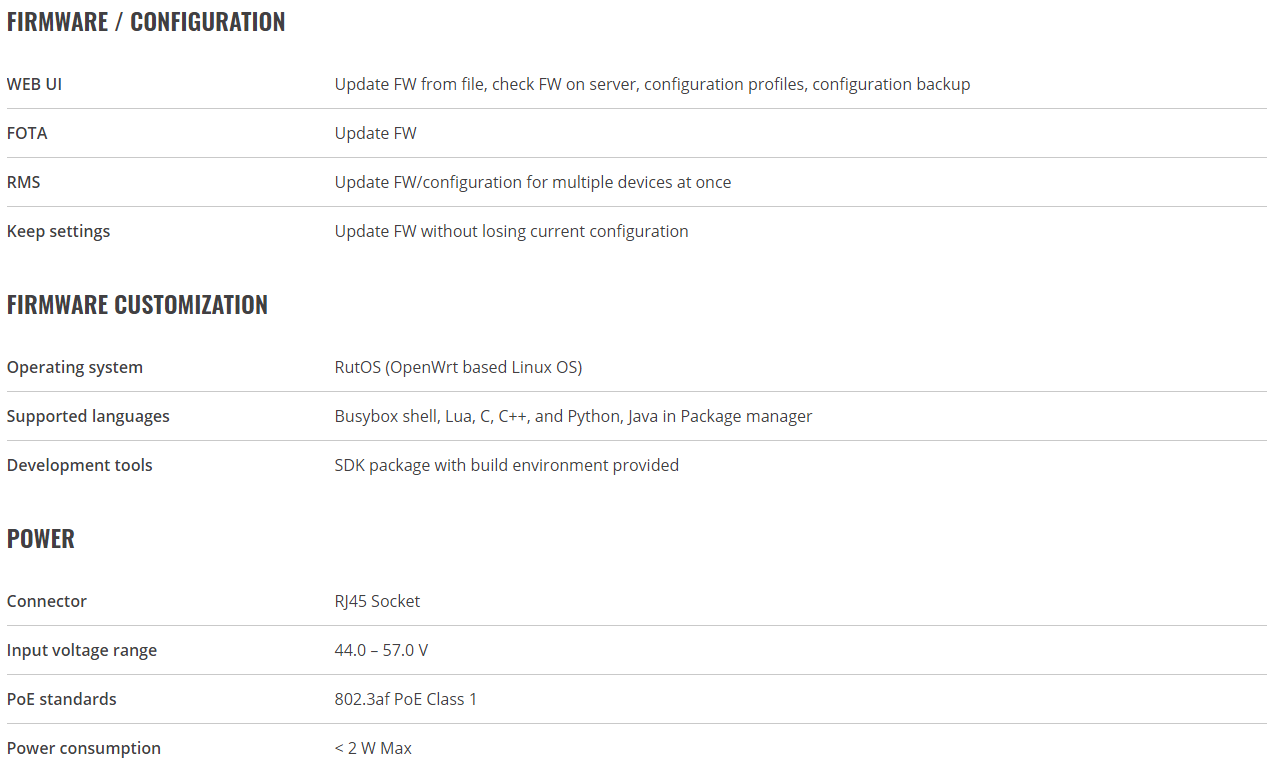The width and height of the screenshot is (1272, 766).
Task: Select the Power consumption label
Action: tap(84, 749)
